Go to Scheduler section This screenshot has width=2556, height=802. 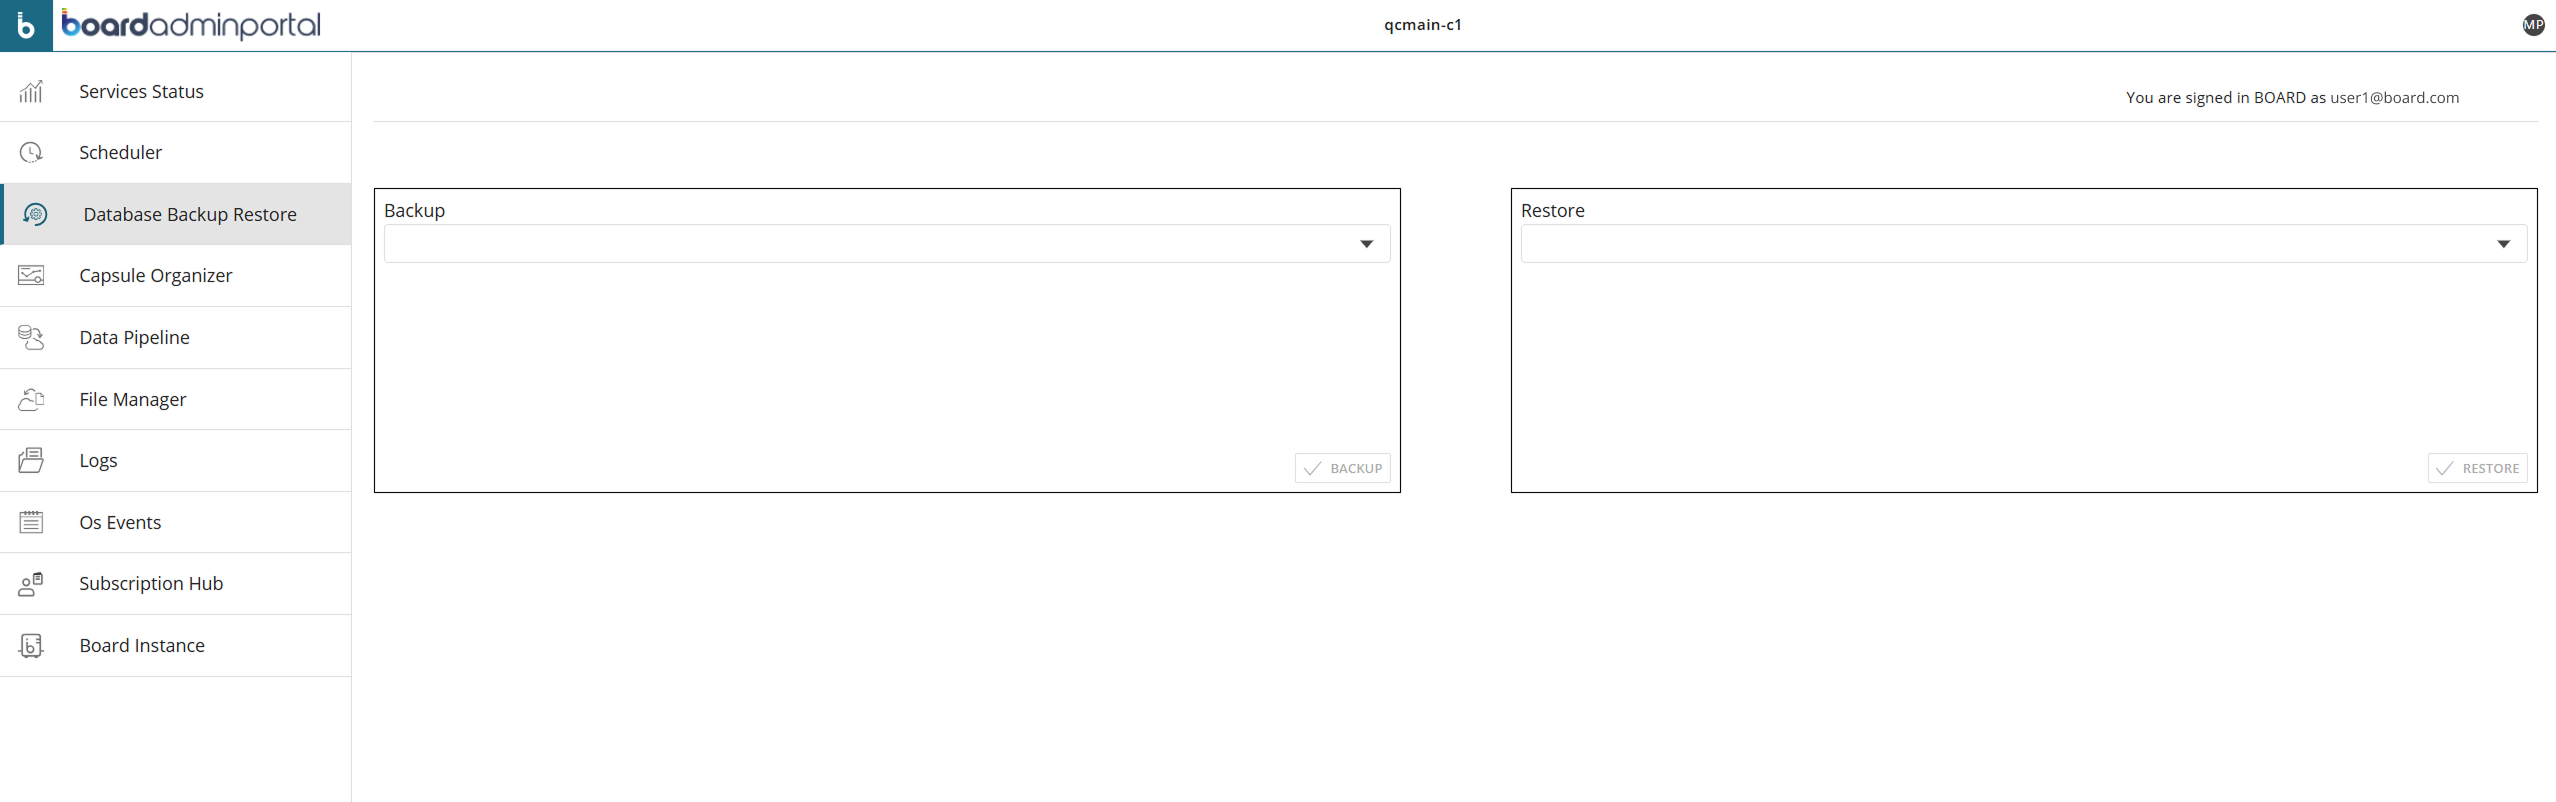(x=176, y=152)
